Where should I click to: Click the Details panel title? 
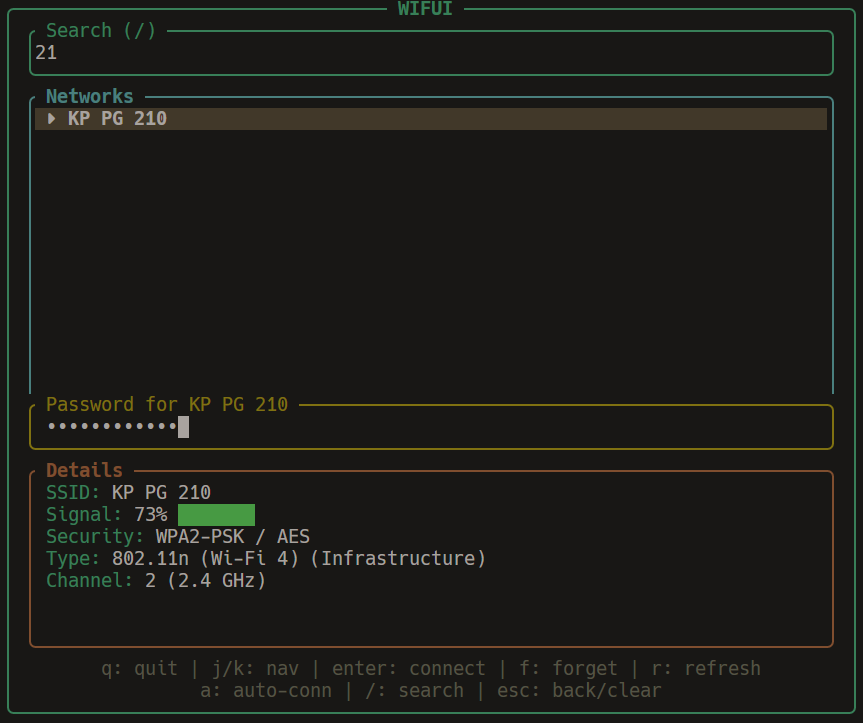tap(84, 470)
